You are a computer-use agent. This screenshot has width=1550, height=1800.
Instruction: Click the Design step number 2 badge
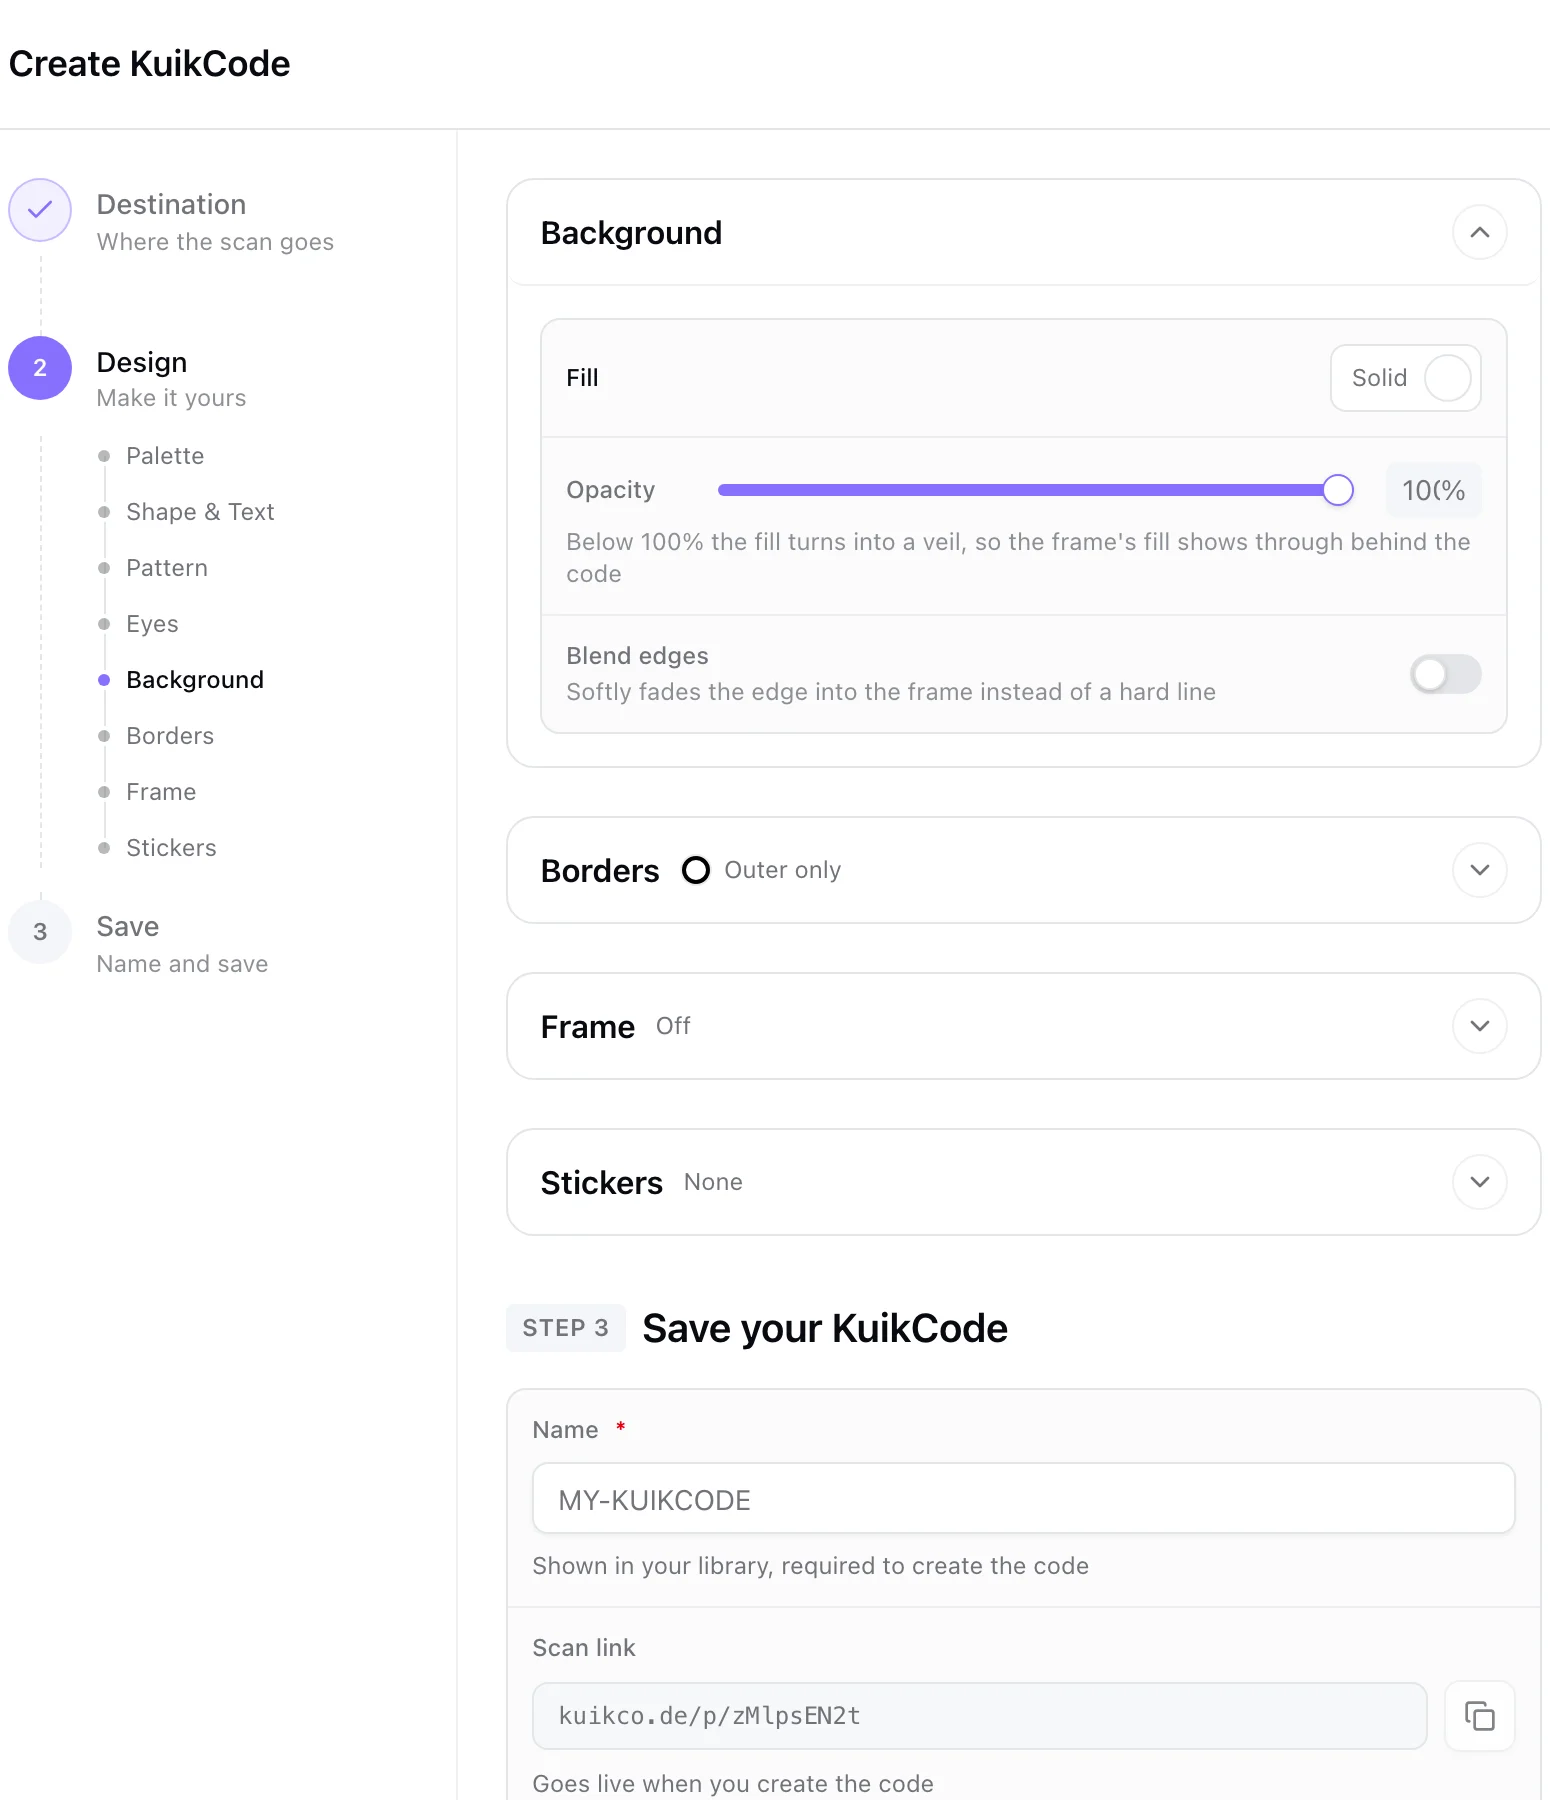(40, 368)
